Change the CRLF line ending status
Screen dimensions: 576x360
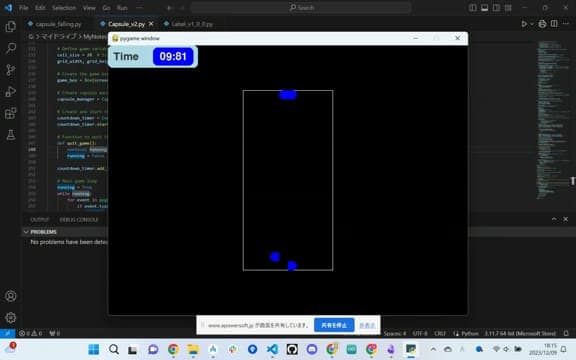click(440, 334)
